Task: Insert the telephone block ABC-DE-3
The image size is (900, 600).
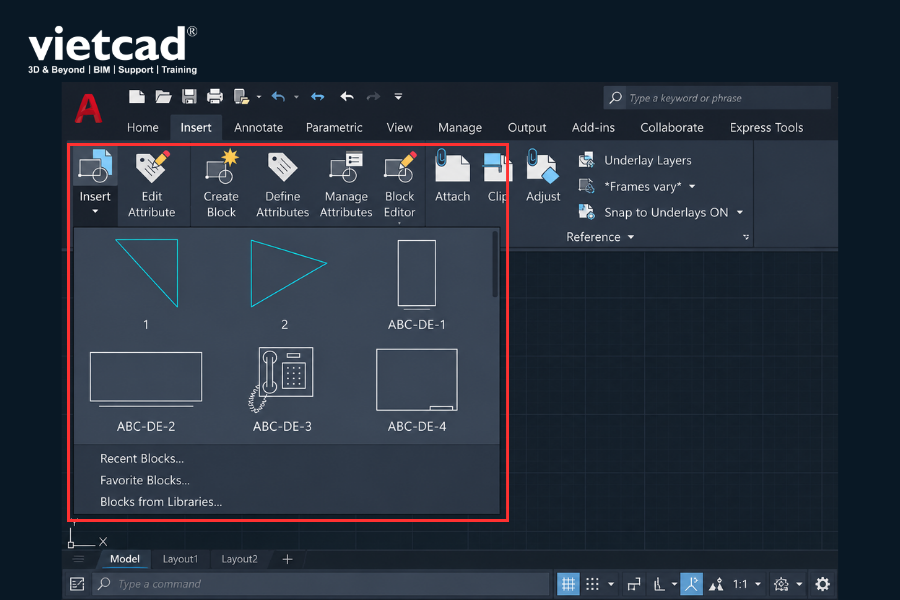Action: [x=282, y=389]
